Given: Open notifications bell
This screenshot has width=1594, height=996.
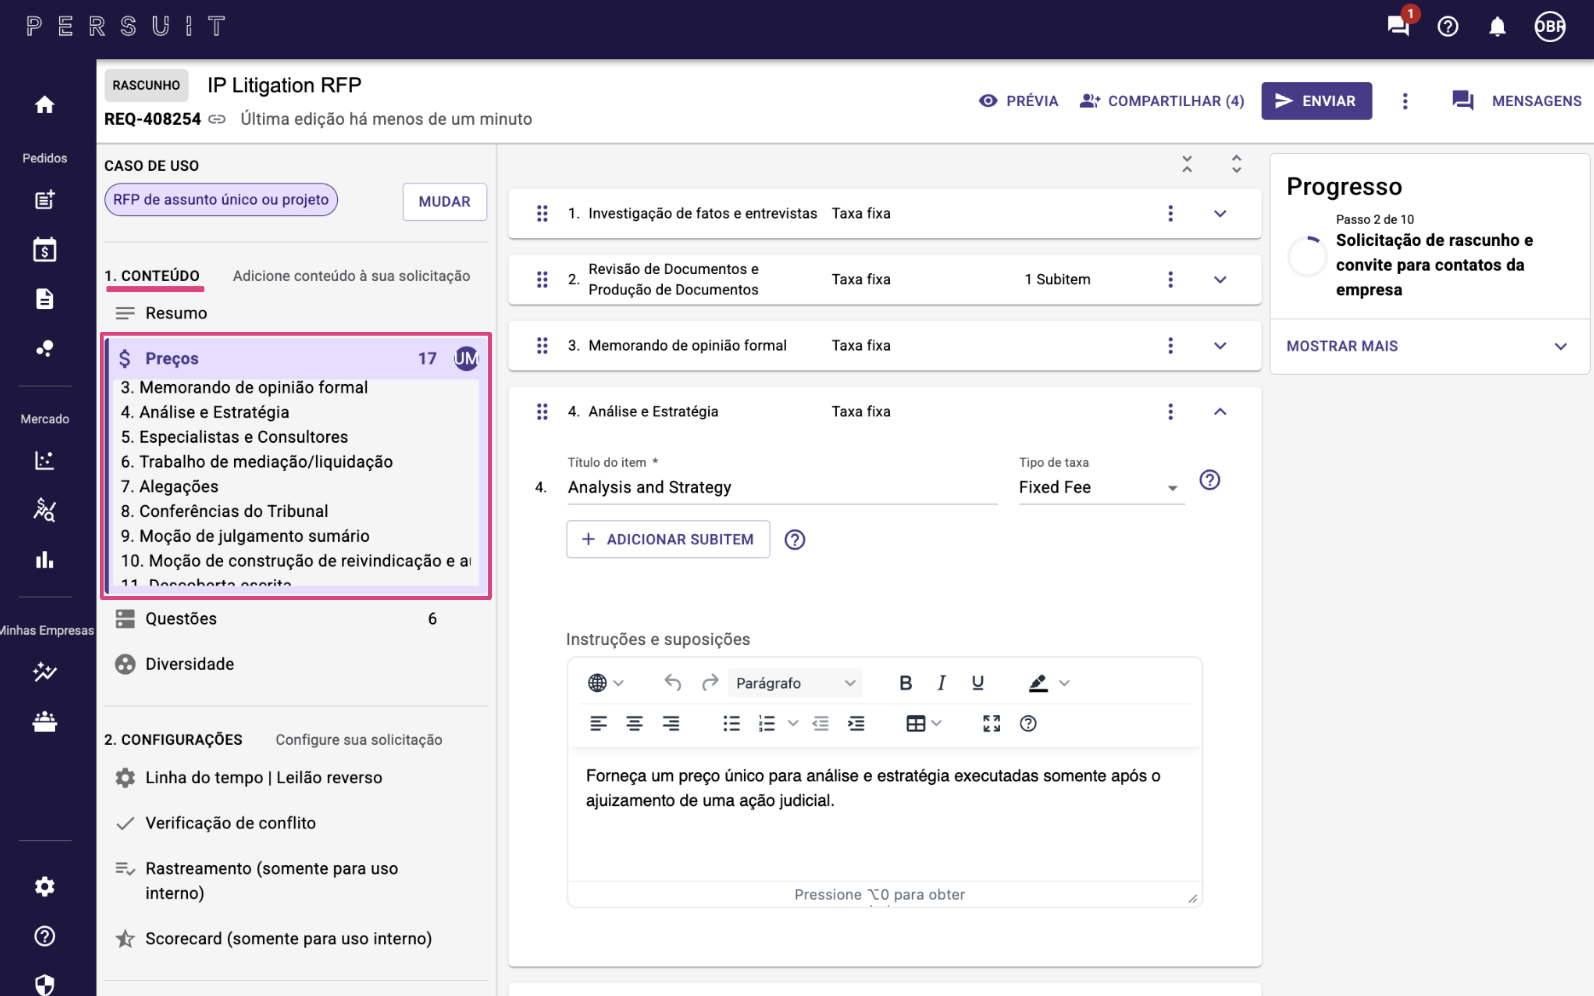Looking at the screenshot, I should (x=1497, y=27).
